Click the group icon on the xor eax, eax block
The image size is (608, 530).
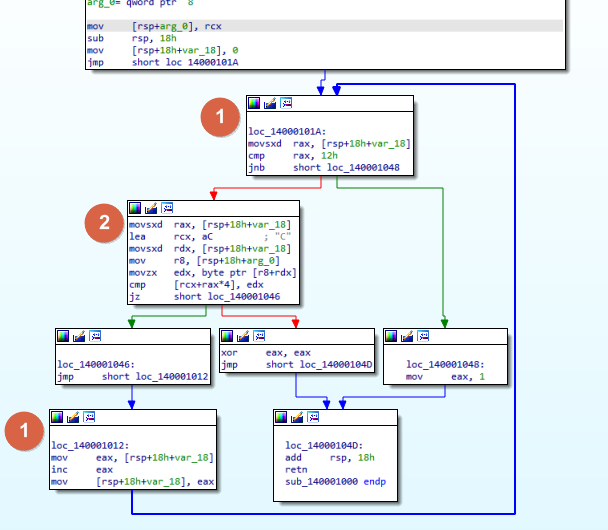[259, 336]
